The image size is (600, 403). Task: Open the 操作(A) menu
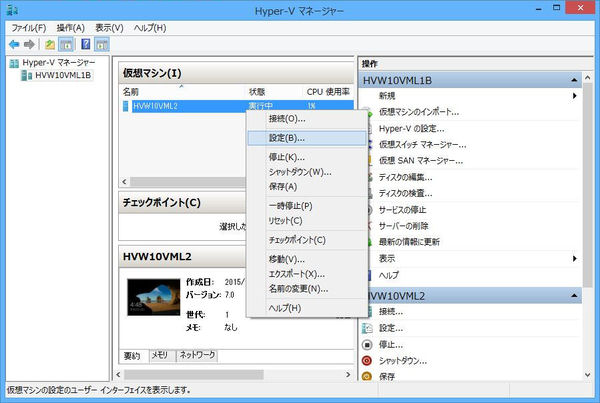point(71,28)
